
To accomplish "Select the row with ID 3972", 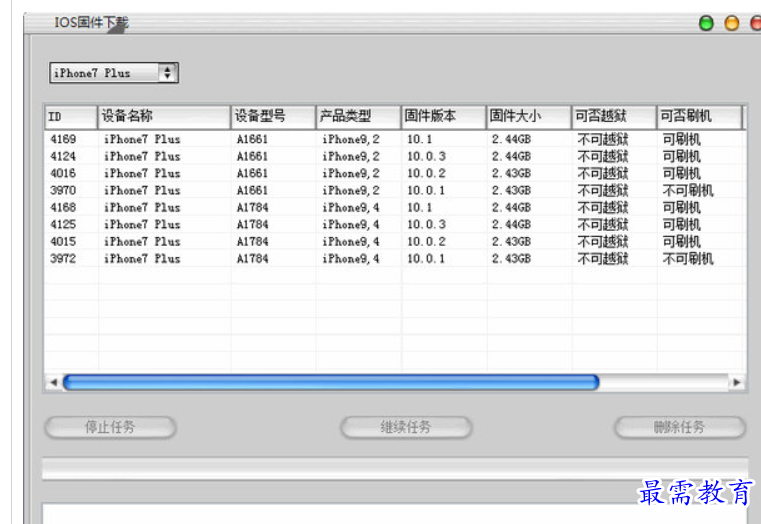I will 395,259.
